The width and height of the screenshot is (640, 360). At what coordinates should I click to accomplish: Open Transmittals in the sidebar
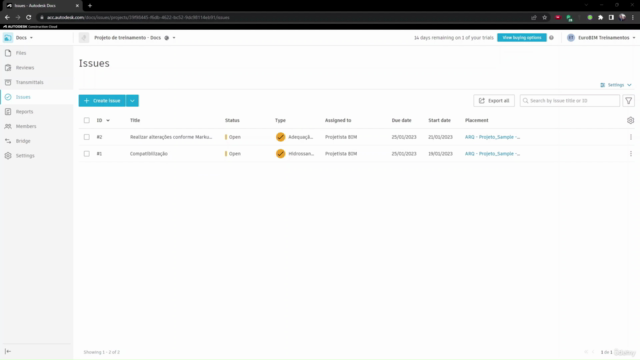pyautogui.click(x=29, y=82)
